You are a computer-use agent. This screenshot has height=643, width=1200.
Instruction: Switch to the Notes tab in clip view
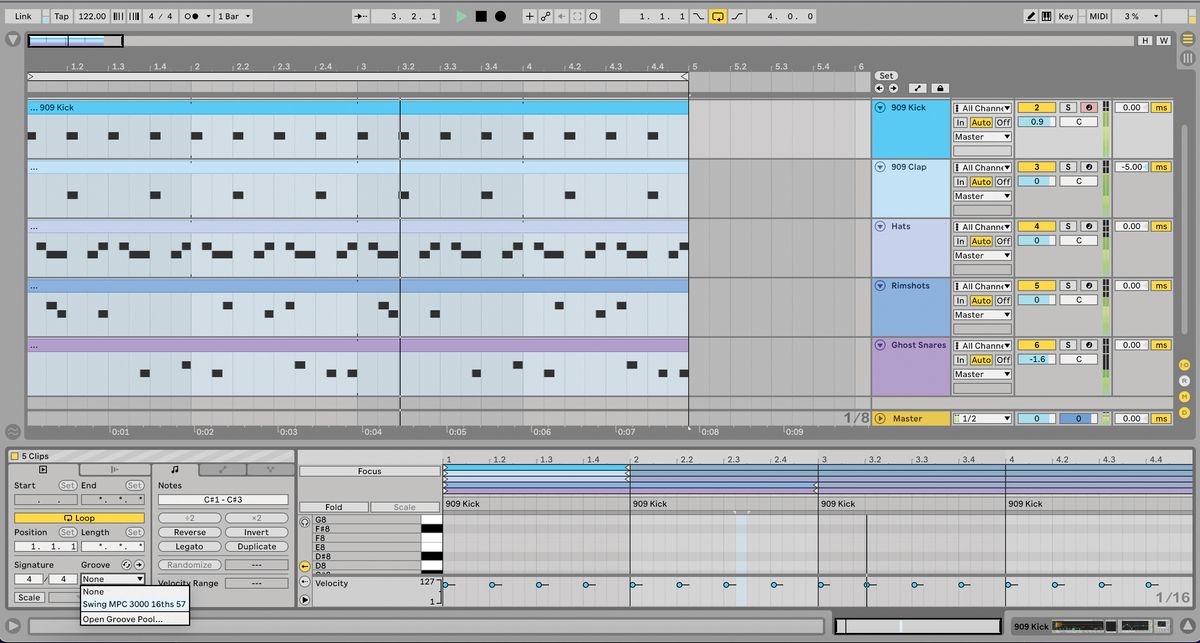175,470
